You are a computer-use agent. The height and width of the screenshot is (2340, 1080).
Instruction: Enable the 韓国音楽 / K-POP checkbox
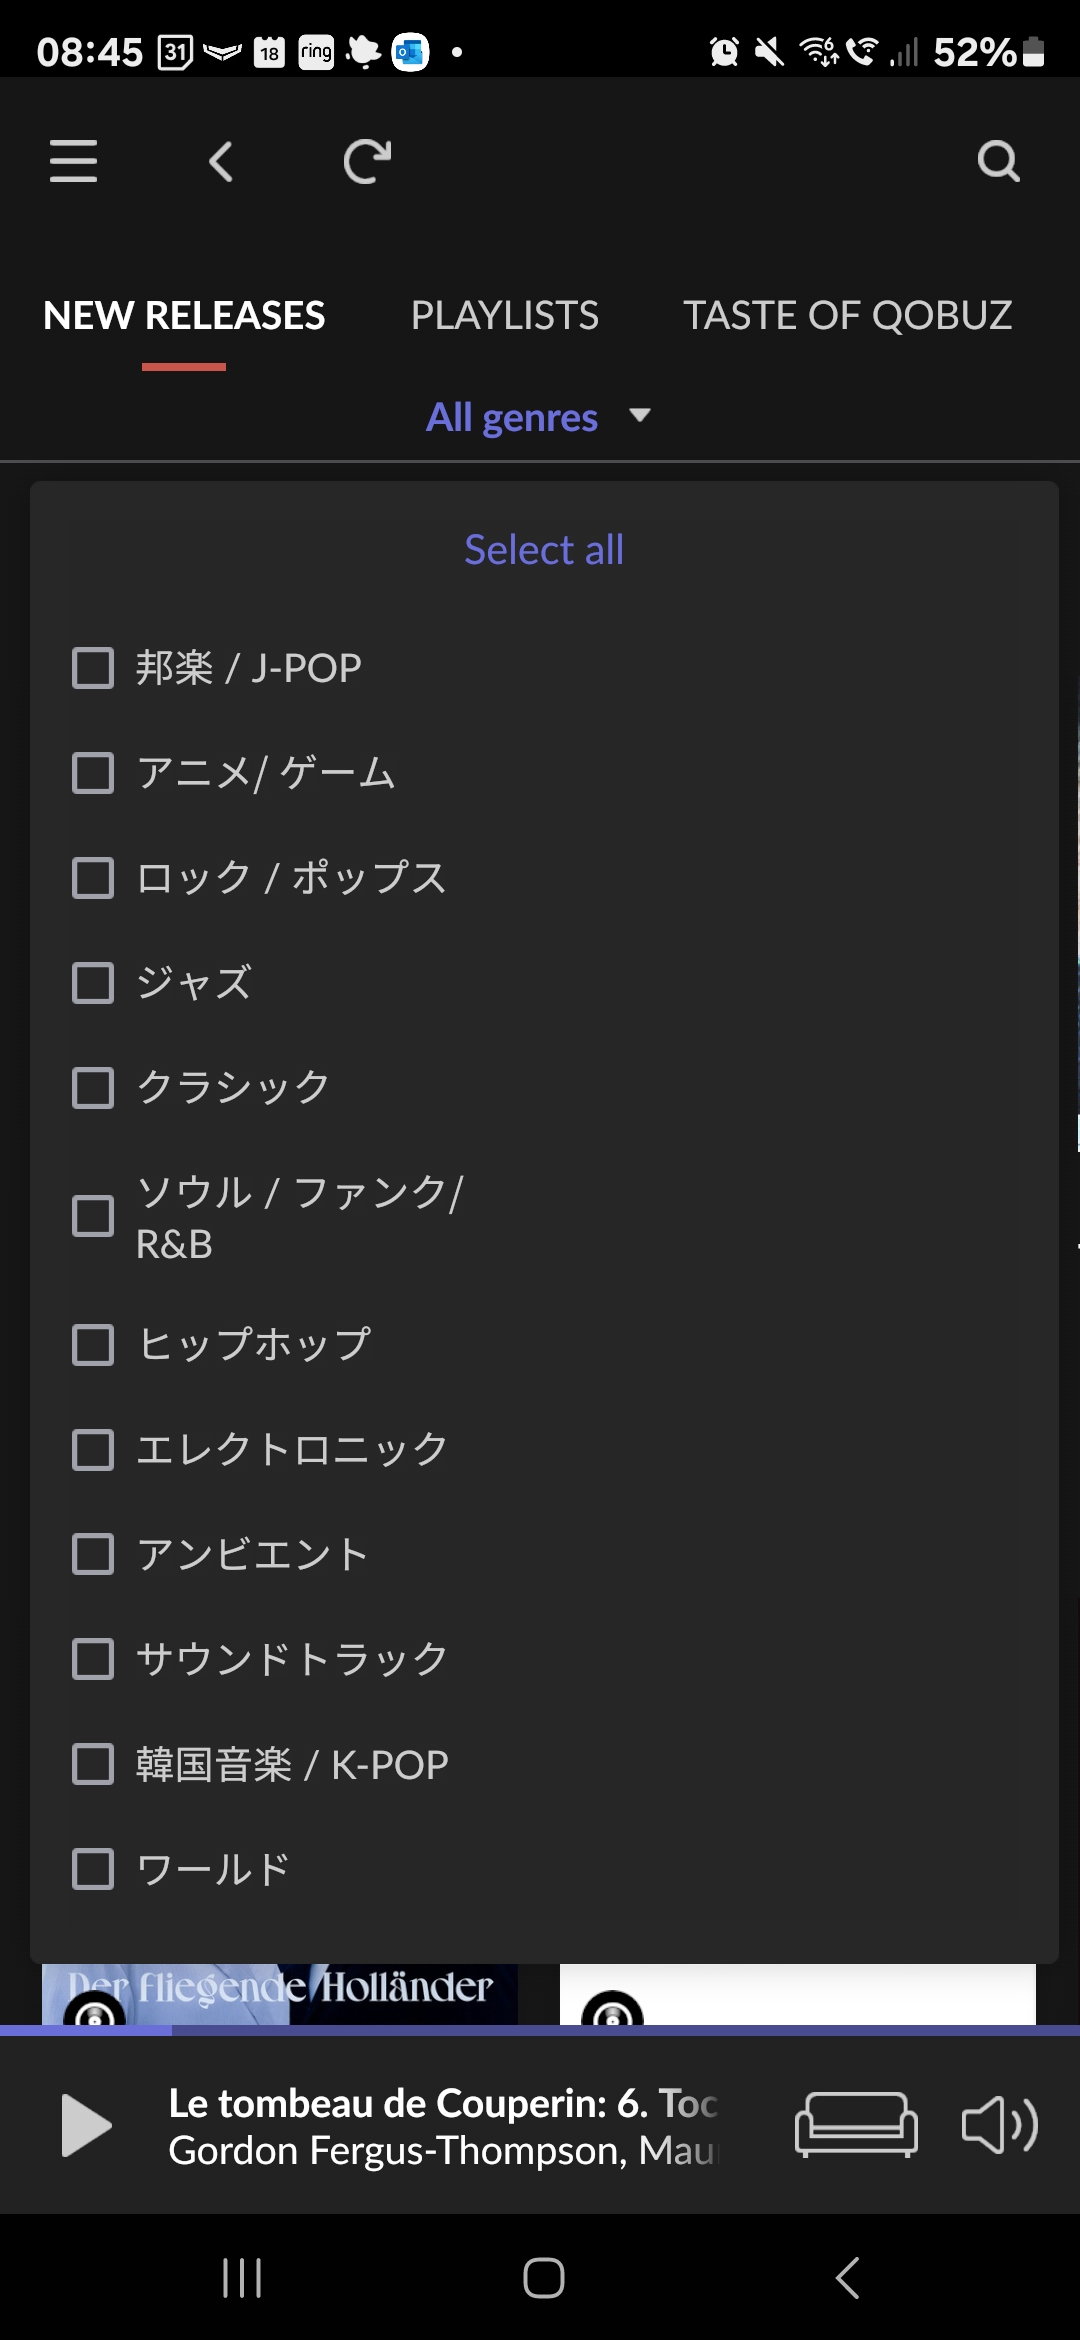[x=93, y=1764]
